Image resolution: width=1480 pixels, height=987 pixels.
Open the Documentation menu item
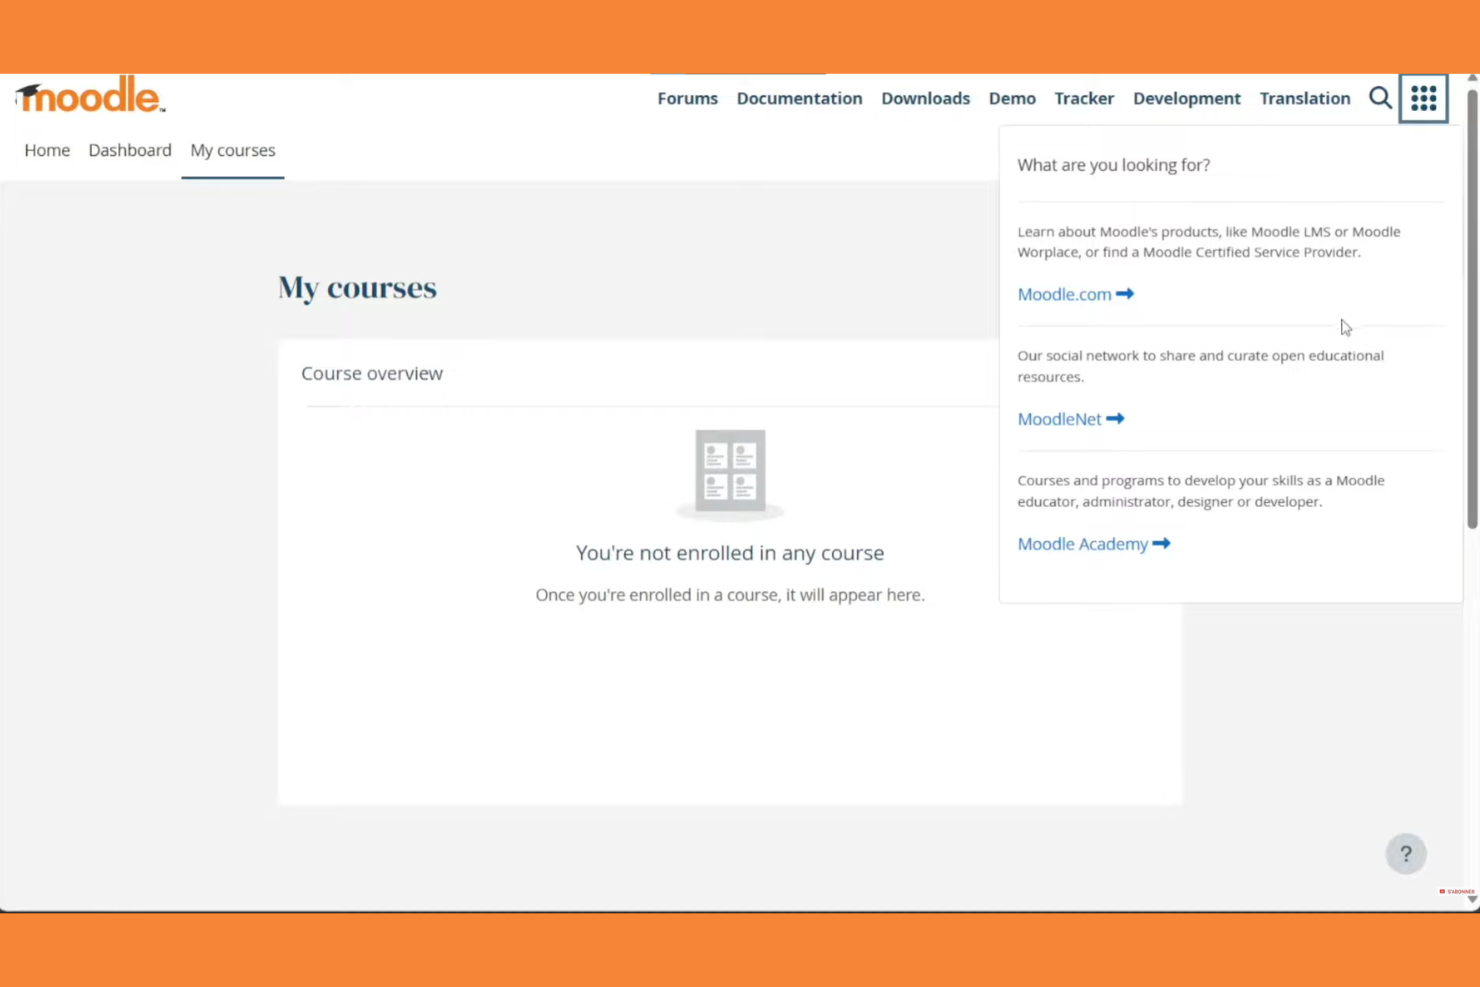click(x=799, y=98)
